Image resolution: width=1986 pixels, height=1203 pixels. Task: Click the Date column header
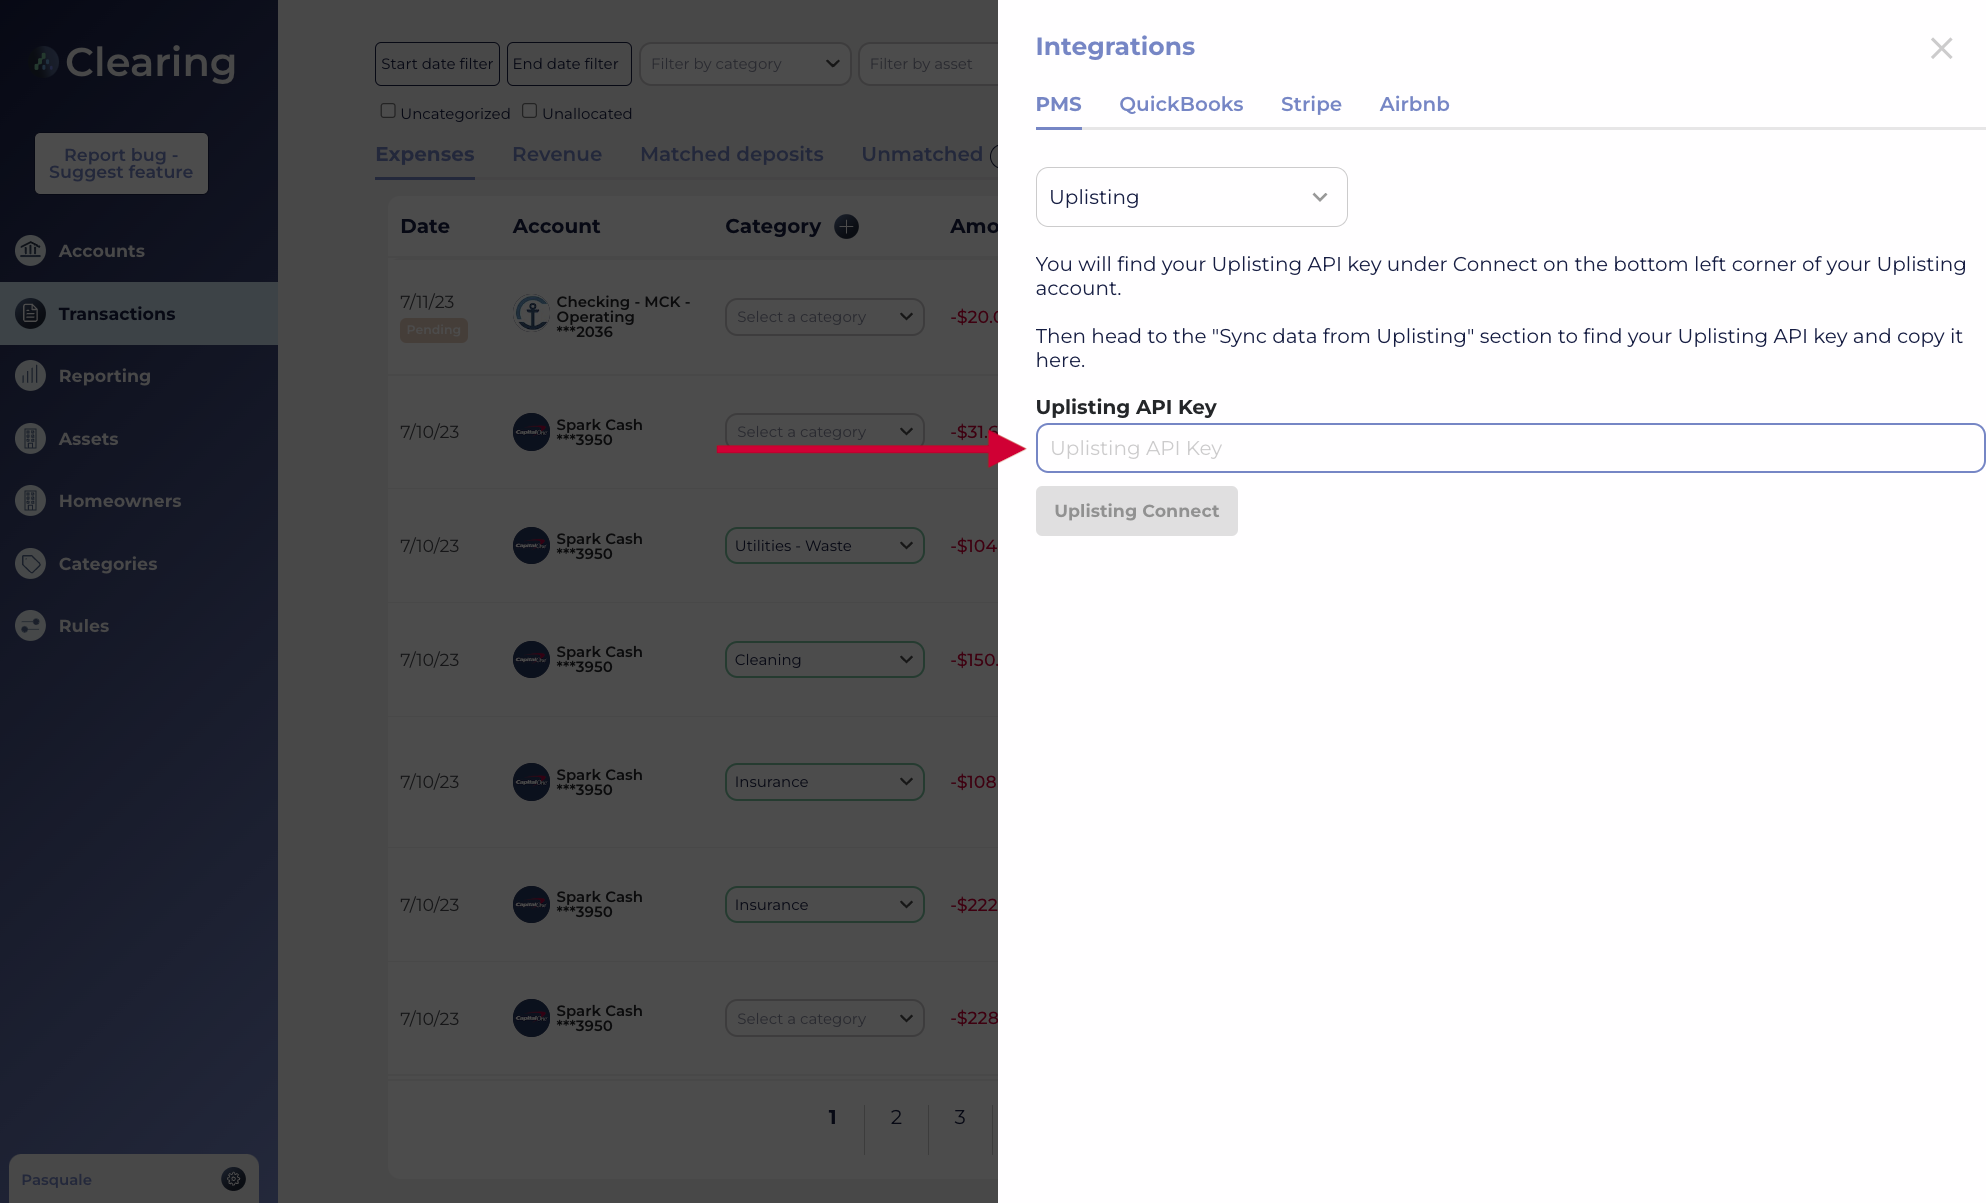pos(425,227)
